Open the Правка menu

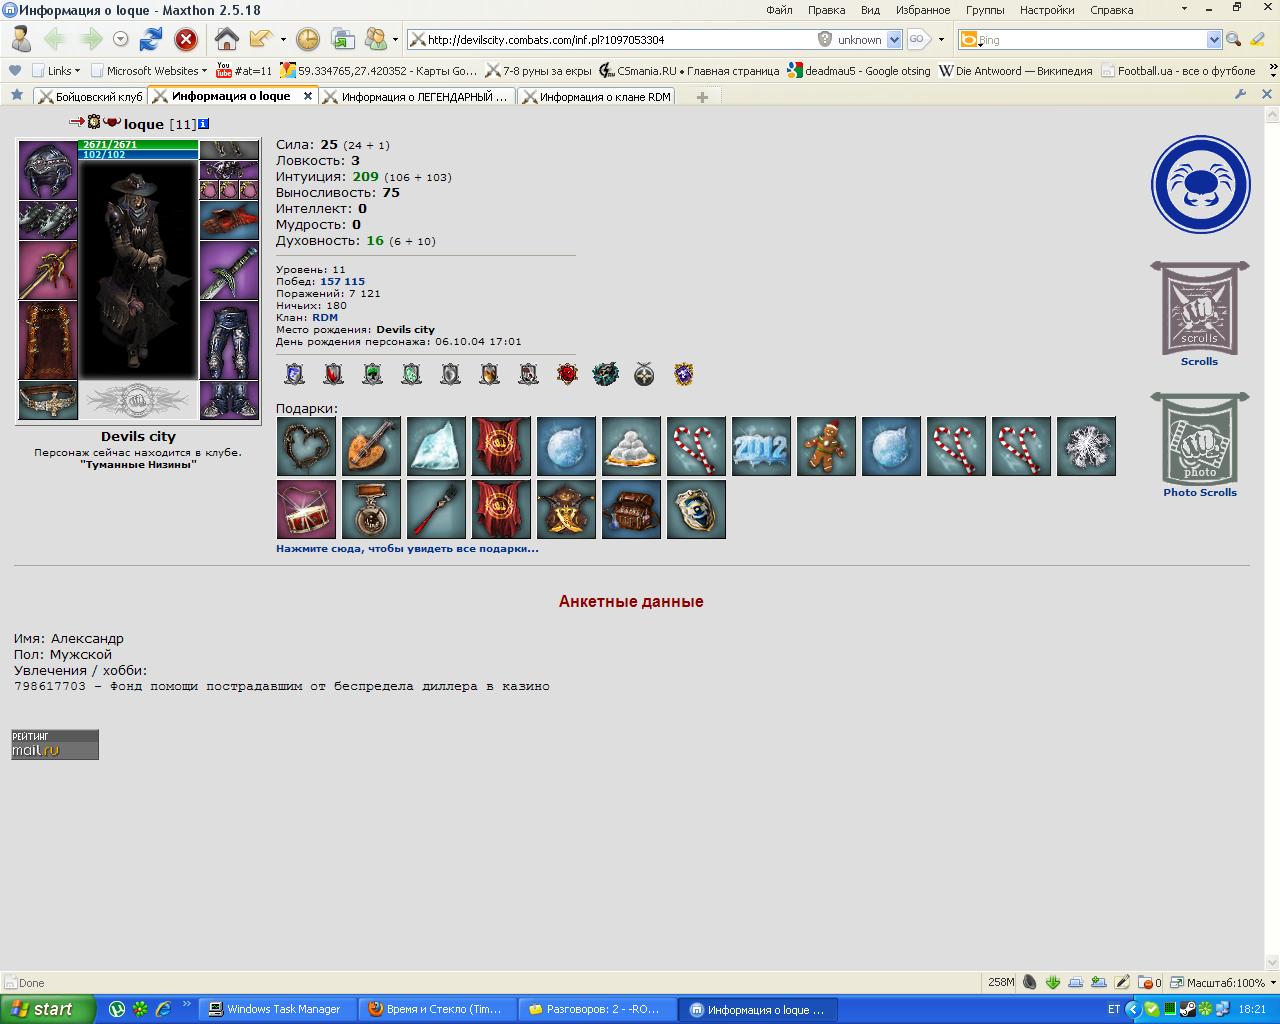click(x=826, y=10)
